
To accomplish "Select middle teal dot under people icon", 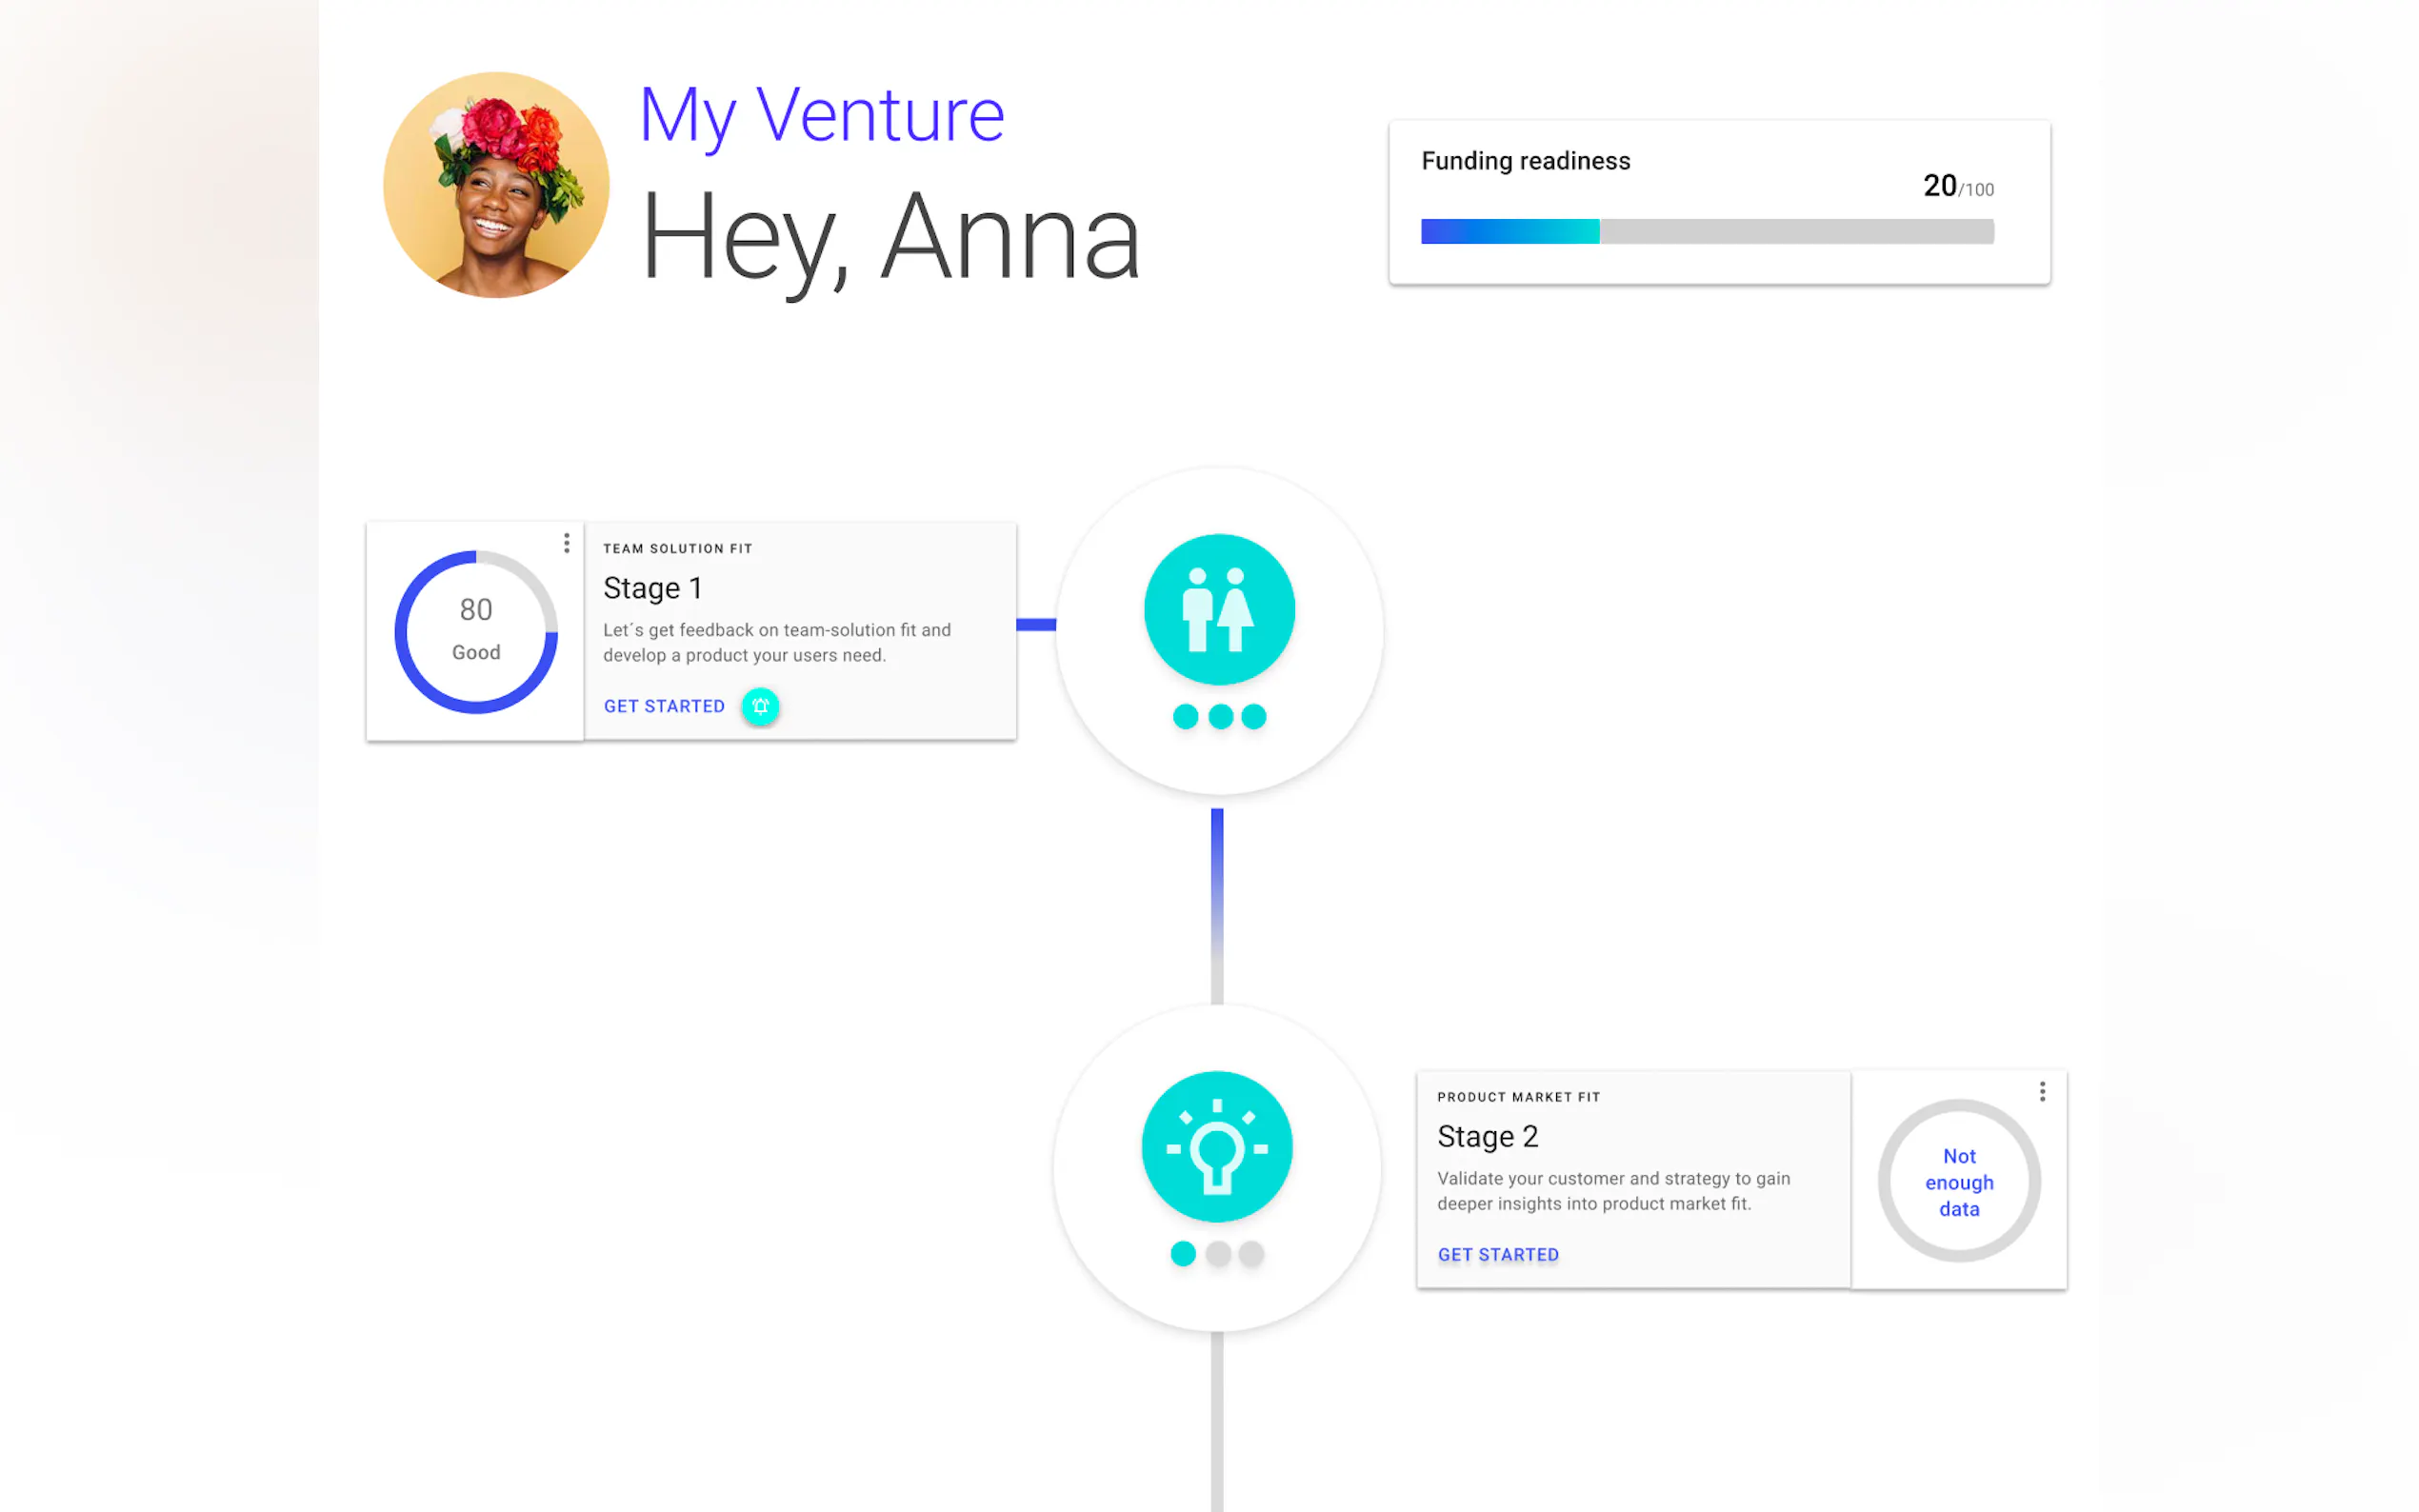I will coord(1220,716).
